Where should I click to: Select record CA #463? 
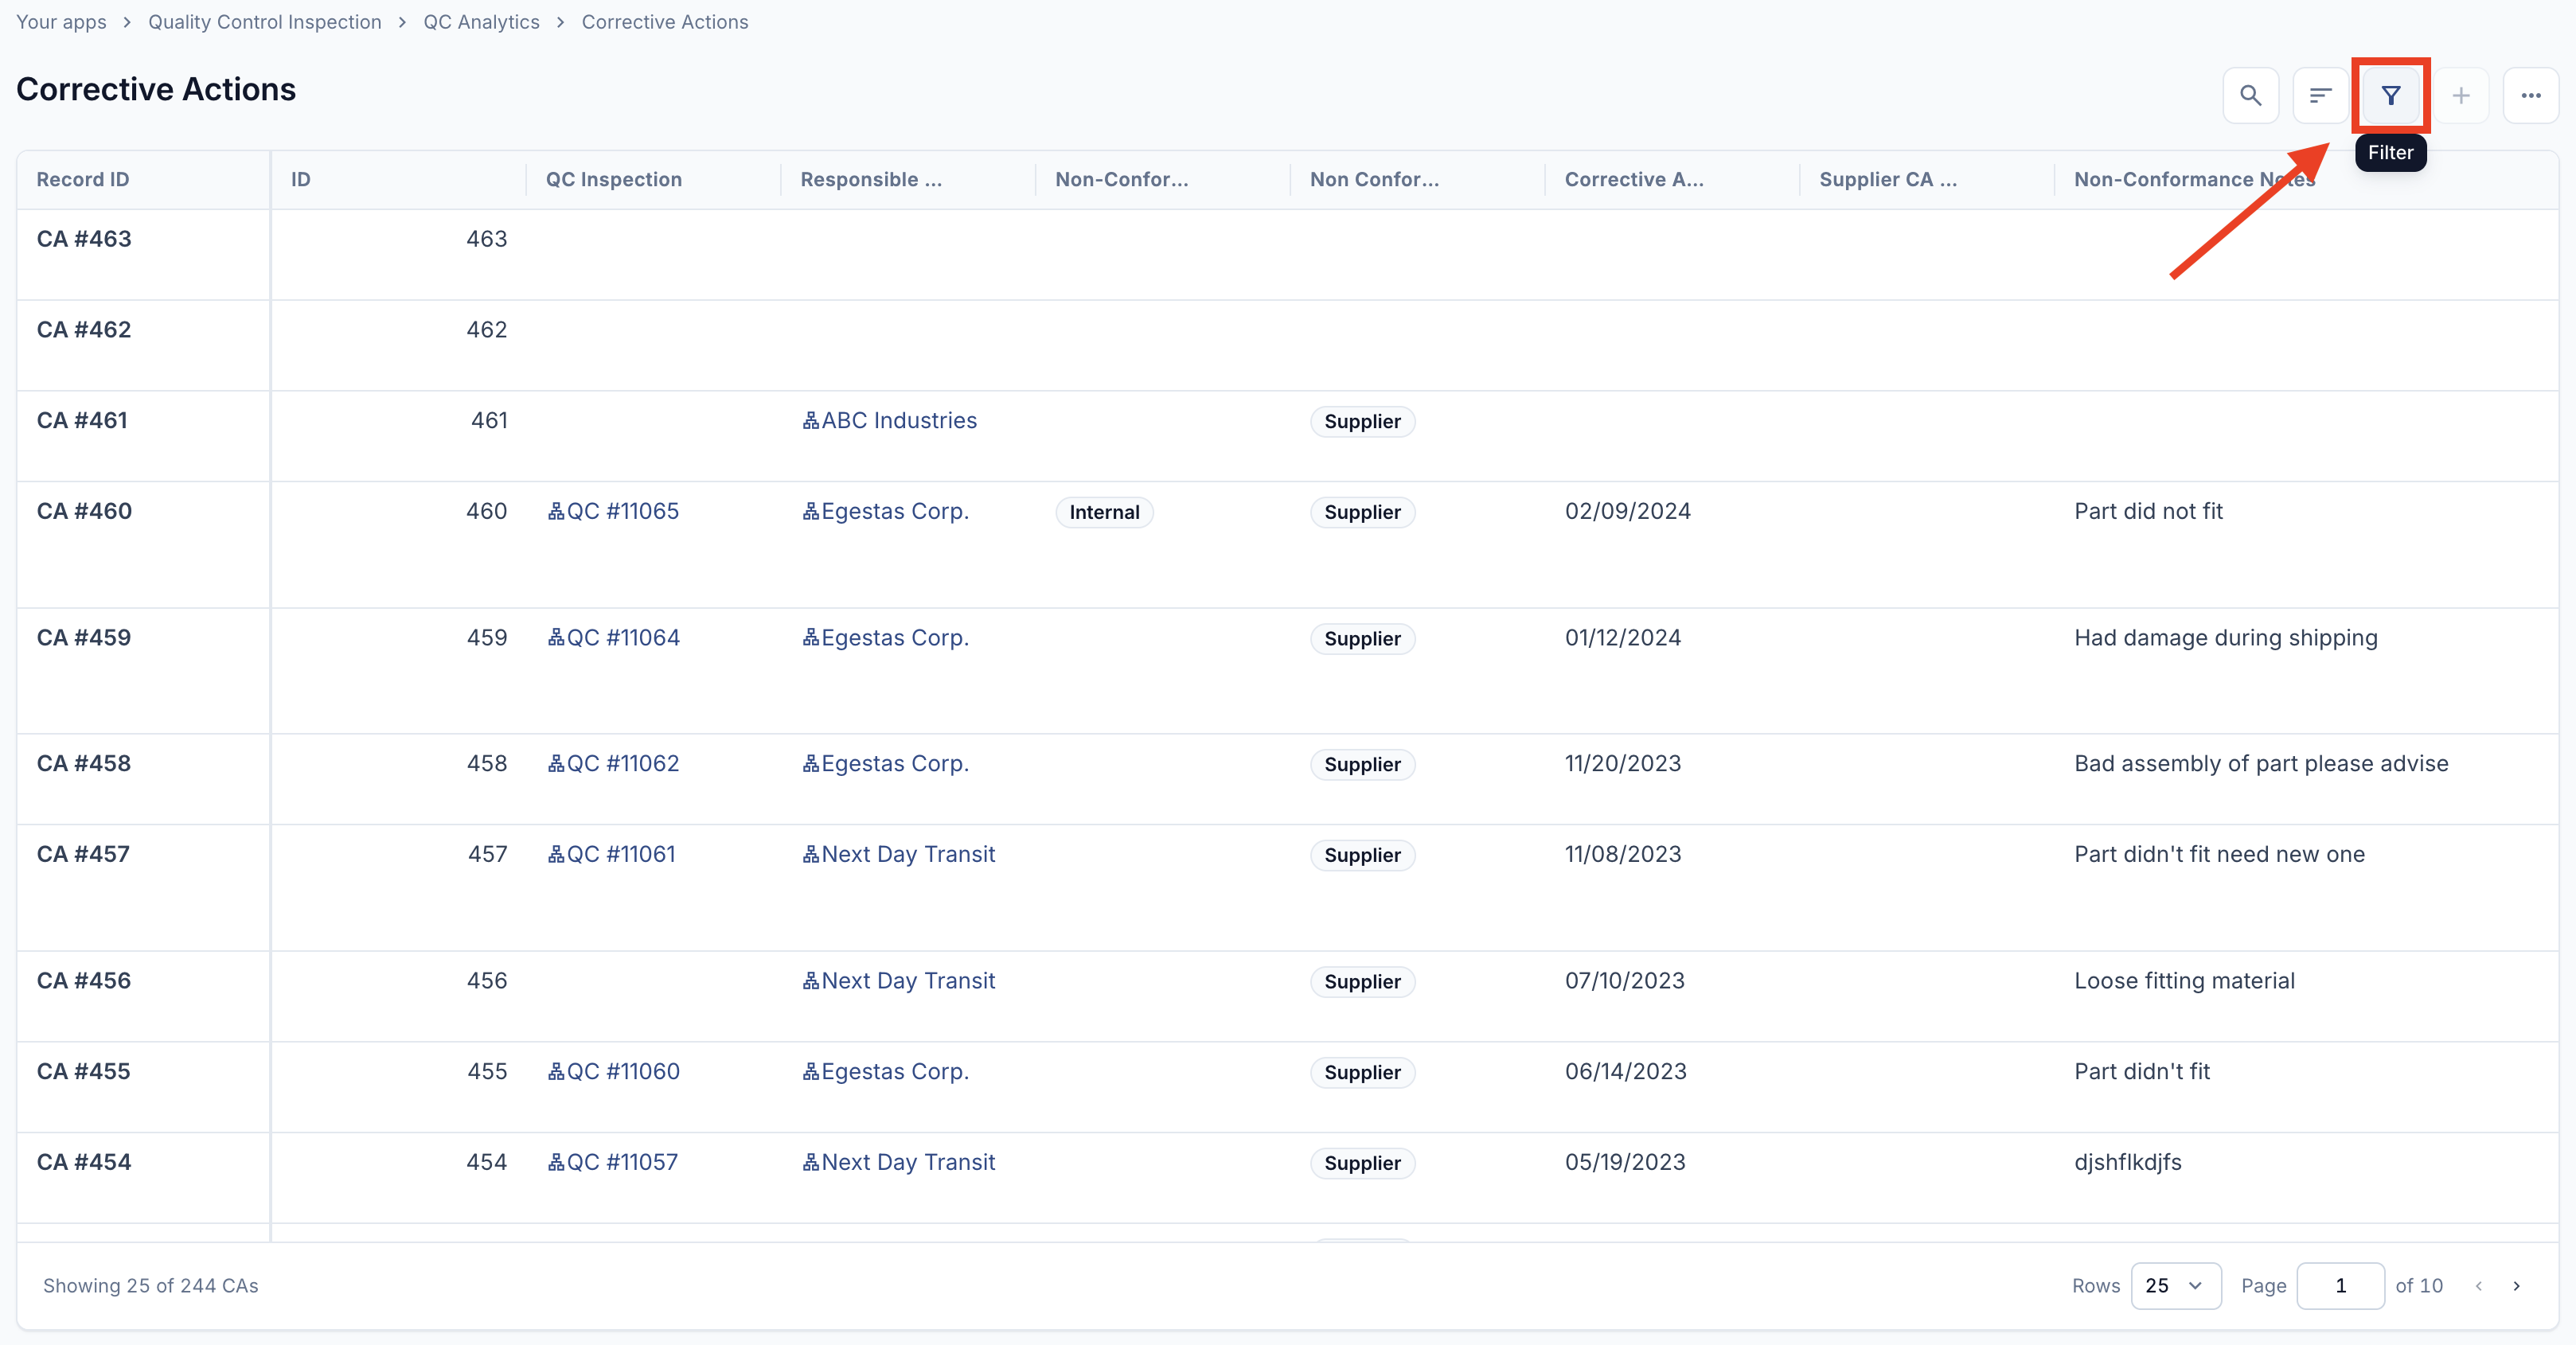click(x=84, y=239)
